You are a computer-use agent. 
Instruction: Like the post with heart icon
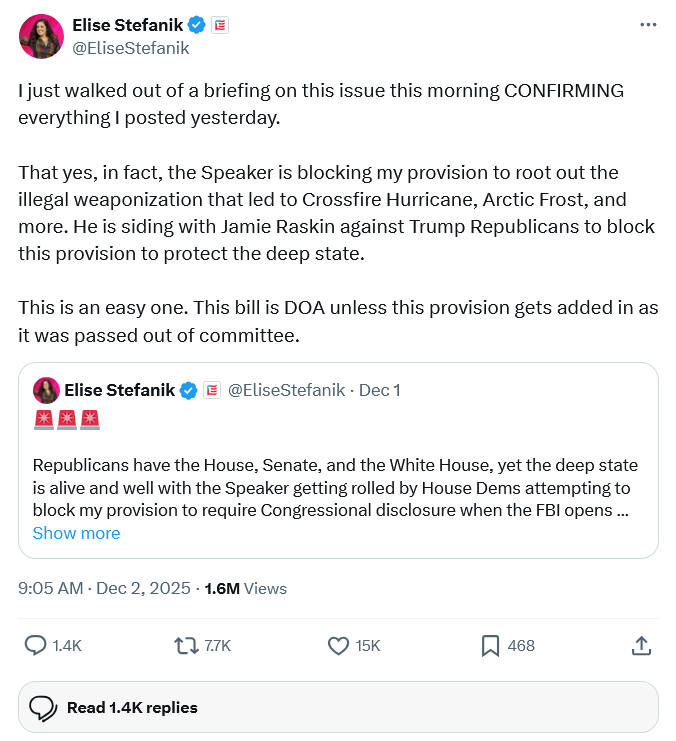click(339, 646)
